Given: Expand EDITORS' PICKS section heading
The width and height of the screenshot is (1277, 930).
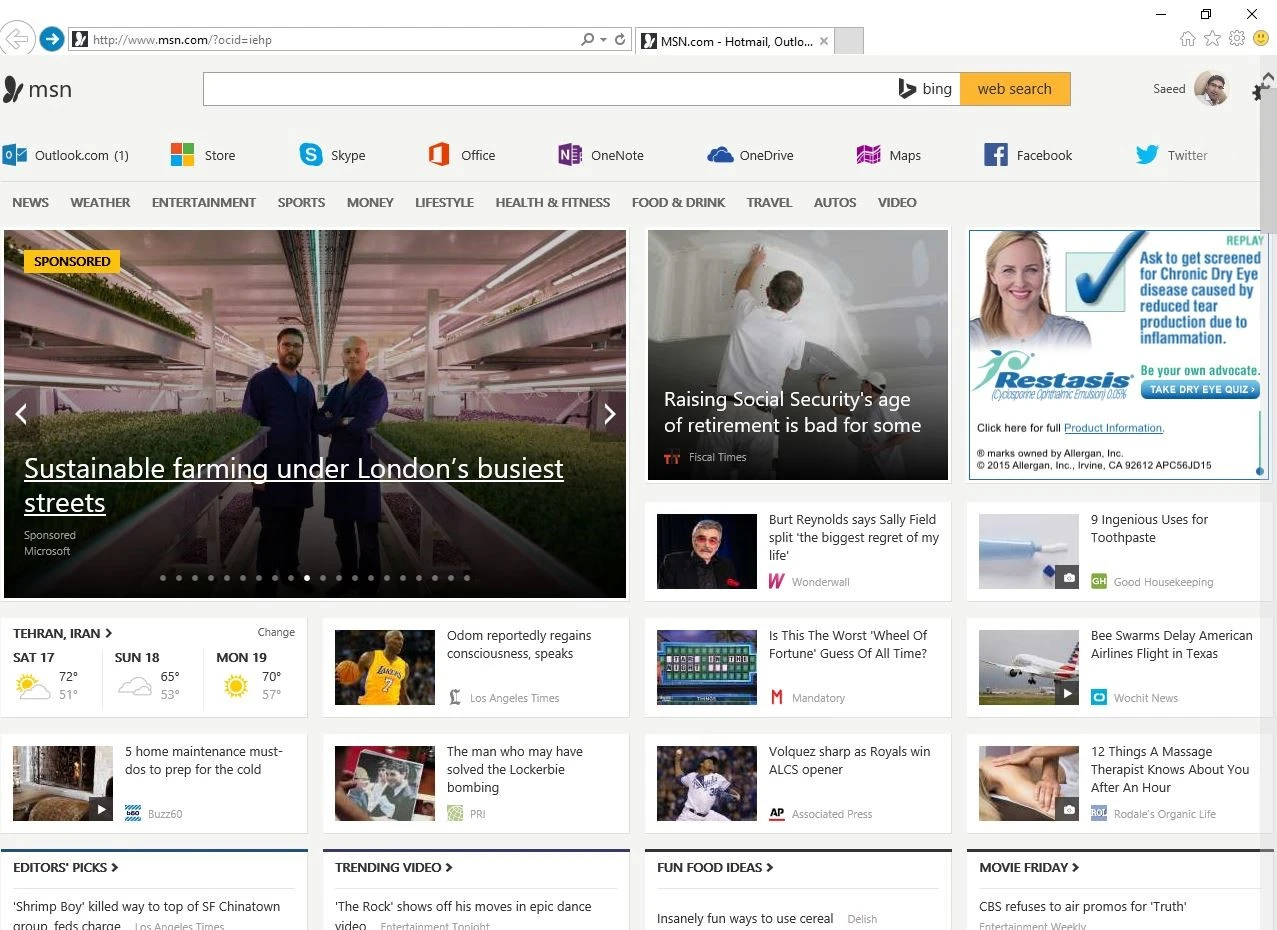Looking at the screenshot, I should point(66,867).
